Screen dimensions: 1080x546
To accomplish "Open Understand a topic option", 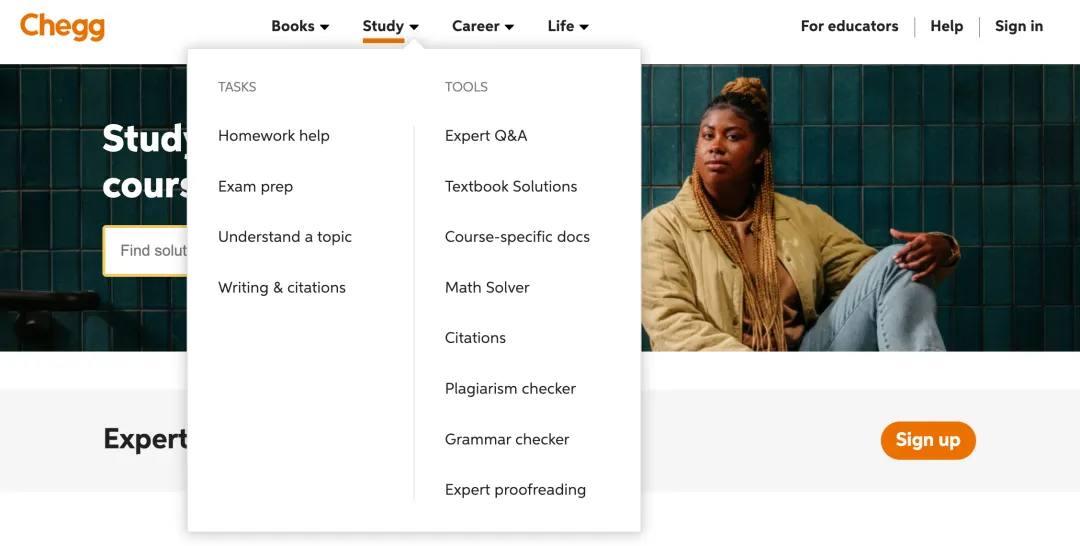I will (x=285, y=237).
